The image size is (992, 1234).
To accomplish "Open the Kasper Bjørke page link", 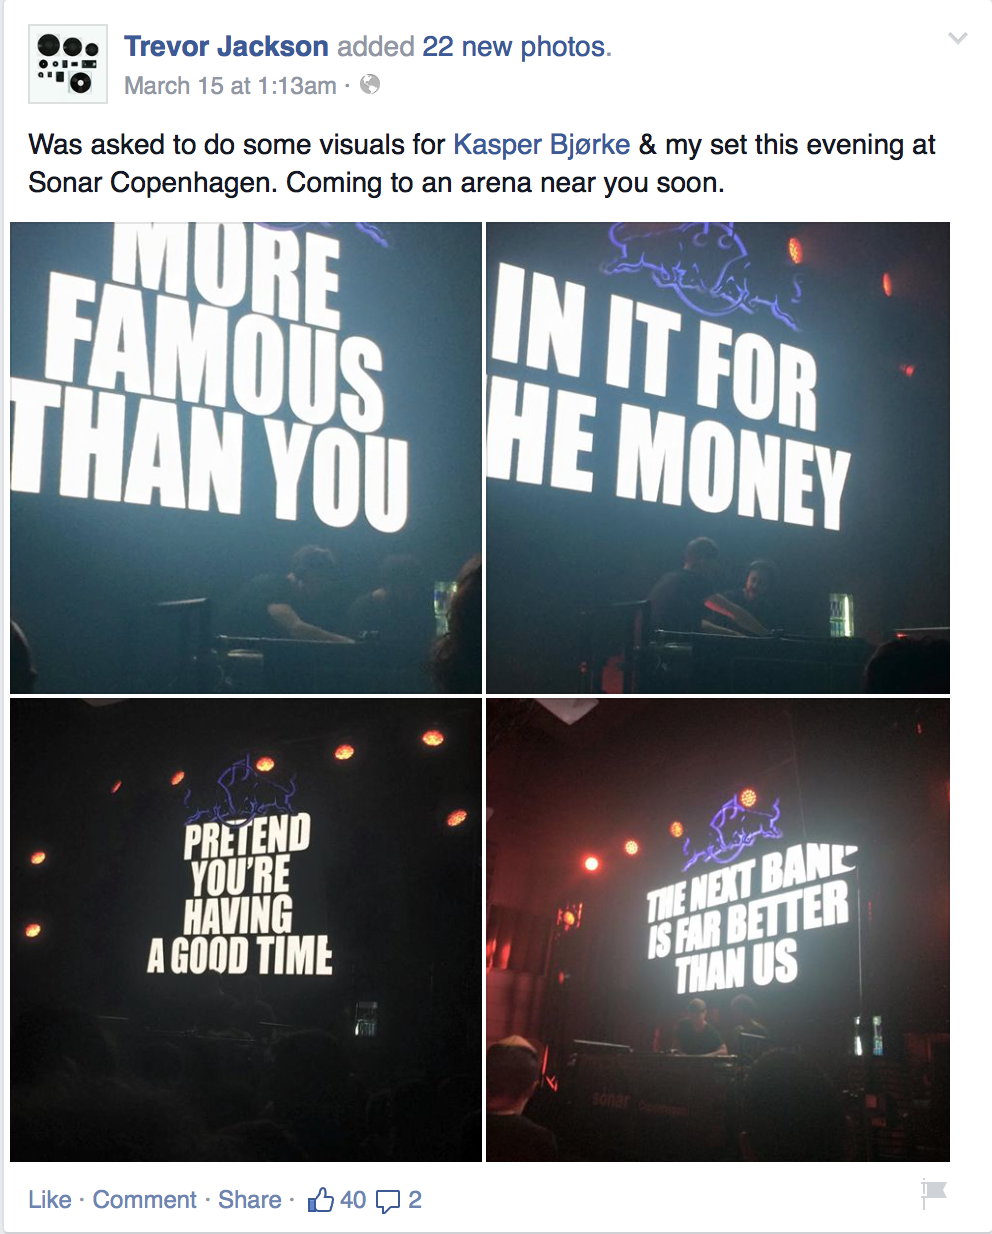I will coord(542,145).
